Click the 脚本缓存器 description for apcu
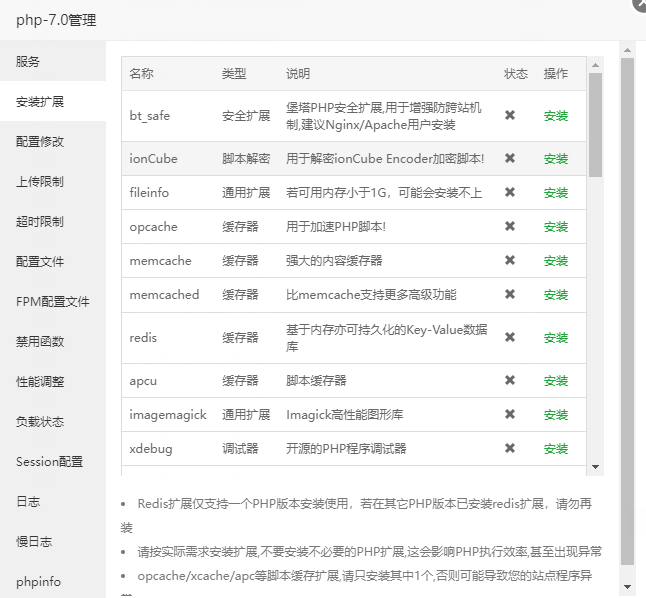Viewport: 646px width, 598px height. tap(316, 380)
